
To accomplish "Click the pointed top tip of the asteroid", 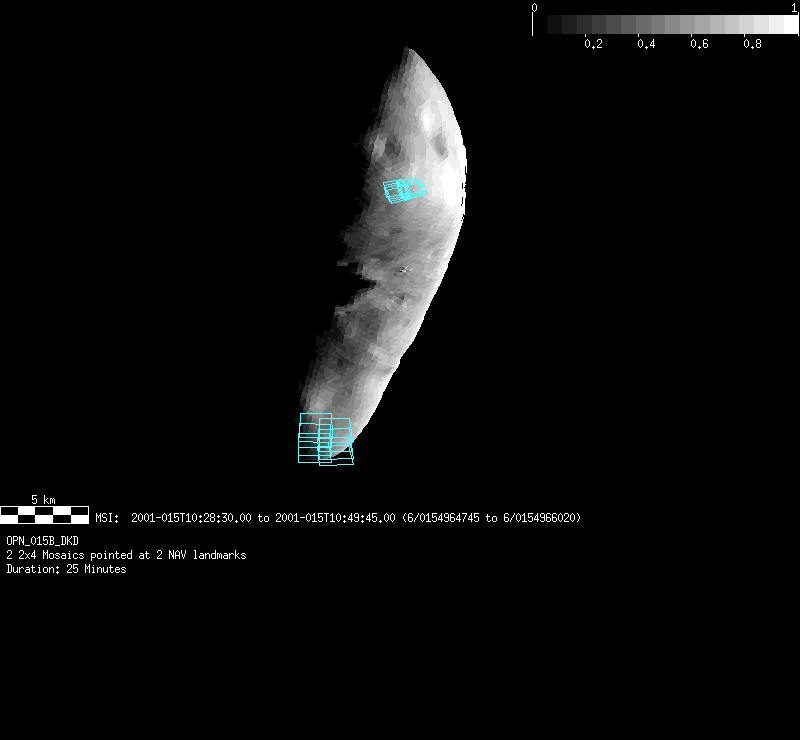I will [406, 49].
